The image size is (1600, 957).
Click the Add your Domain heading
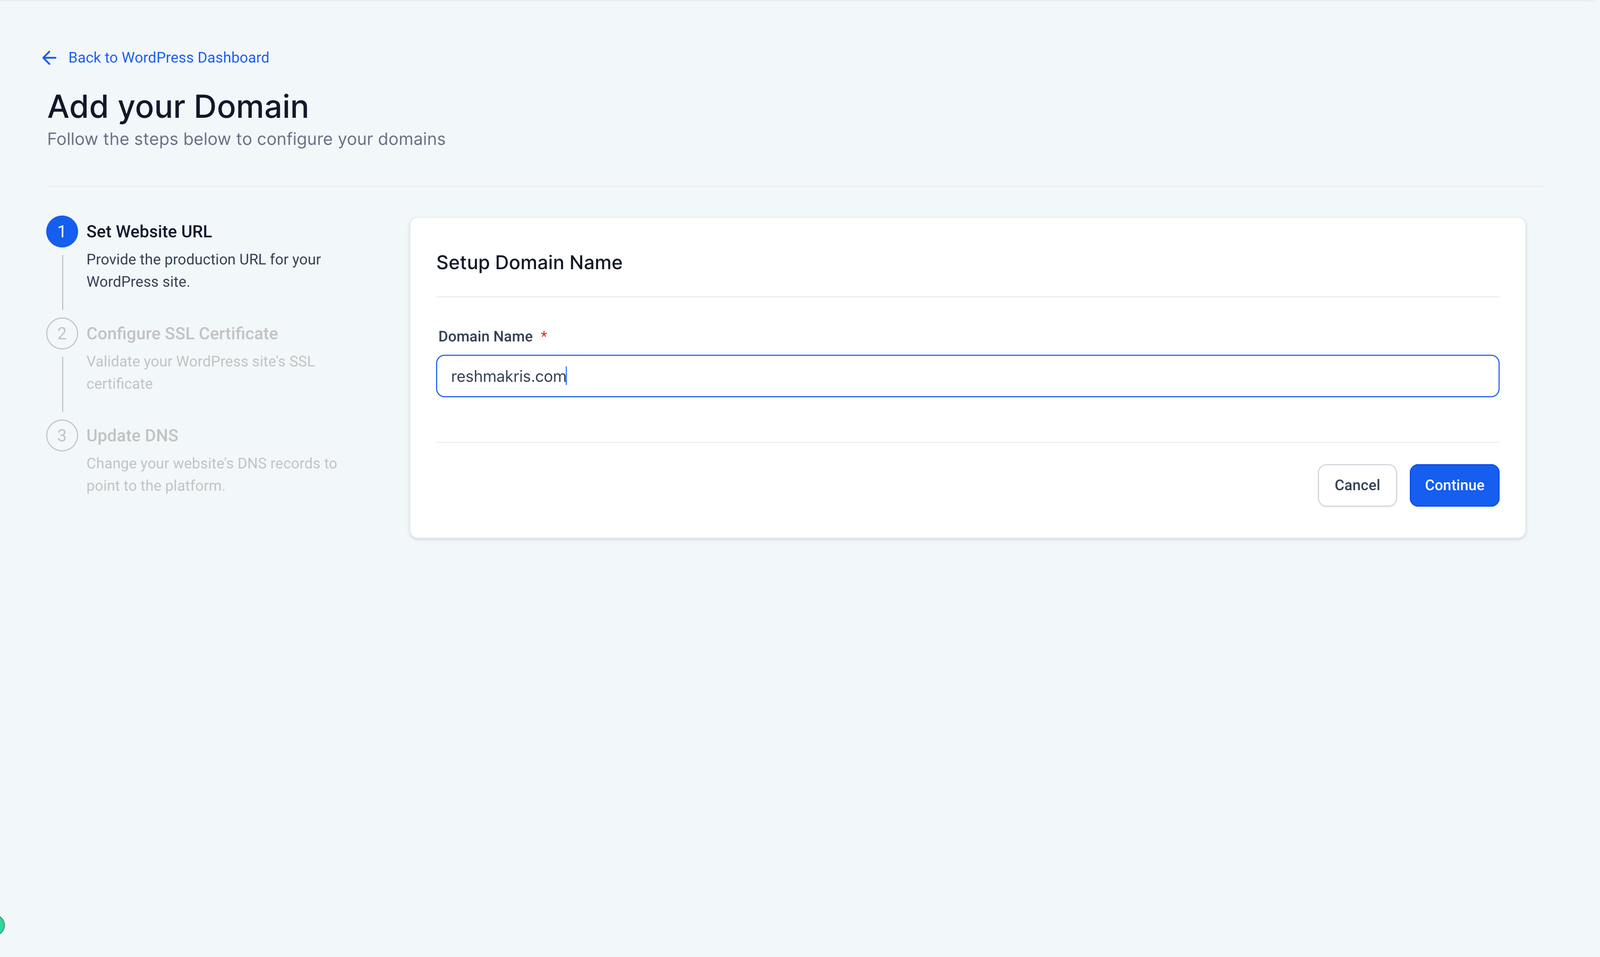(x=178, y=107)
